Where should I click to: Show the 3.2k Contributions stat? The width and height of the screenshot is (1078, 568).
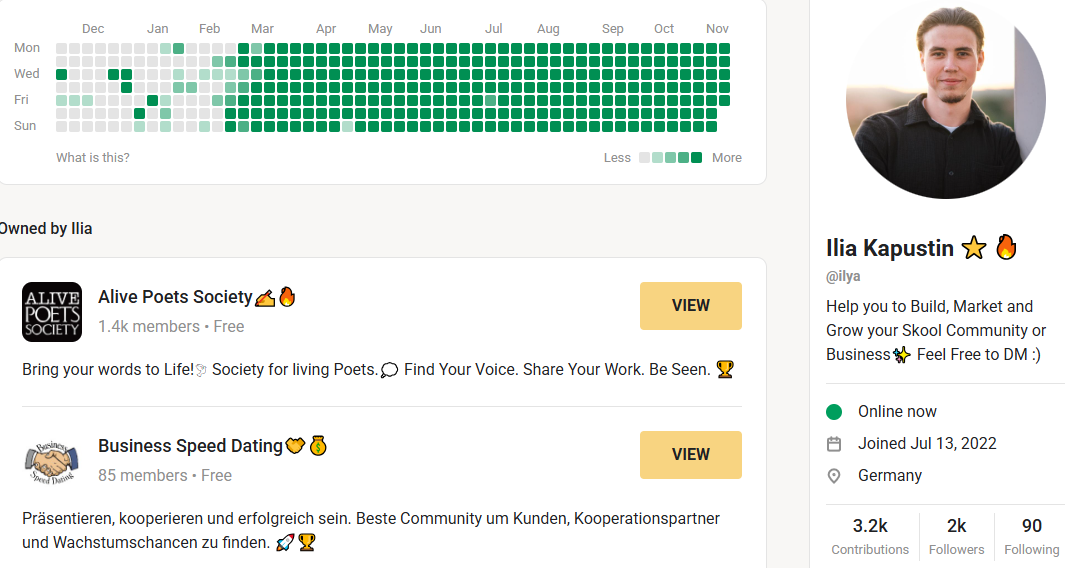870,536
